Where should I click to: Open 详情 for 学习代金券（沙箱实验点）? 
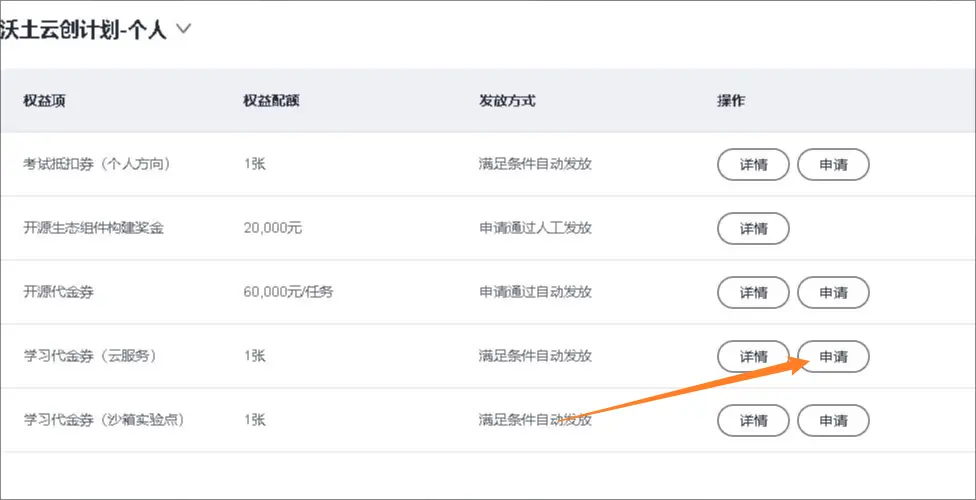[x=753, y=421]
